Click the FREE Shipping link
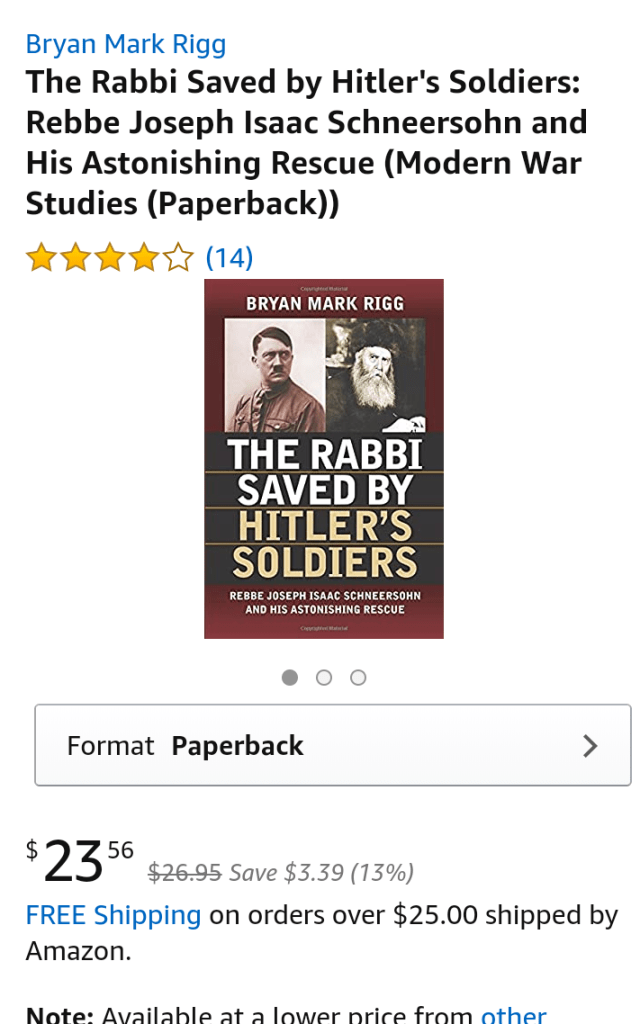The image size is (640, 1024). pos(113,916)
